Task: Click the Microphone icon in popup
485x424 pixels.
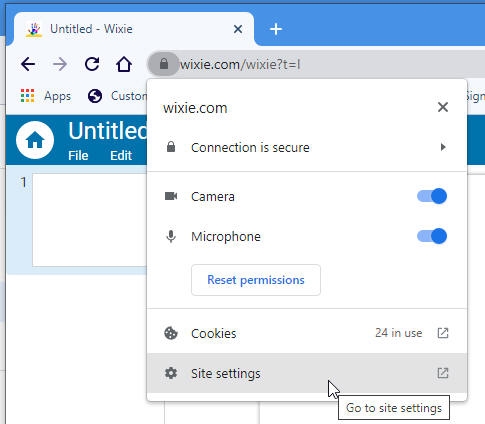Action: pos(171,236)
